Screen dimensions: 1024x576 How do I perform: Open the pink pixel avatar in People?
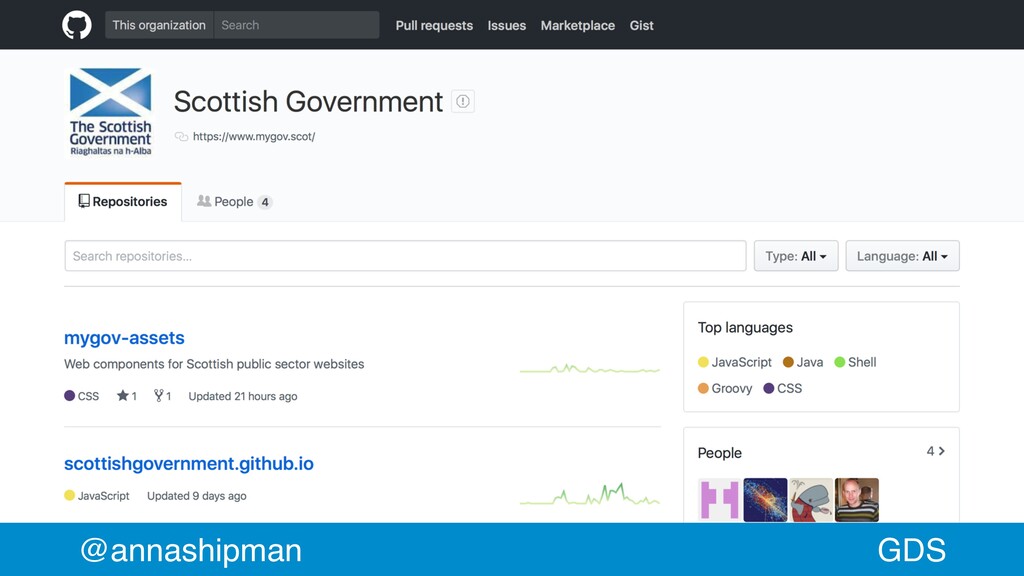[720, 500]
